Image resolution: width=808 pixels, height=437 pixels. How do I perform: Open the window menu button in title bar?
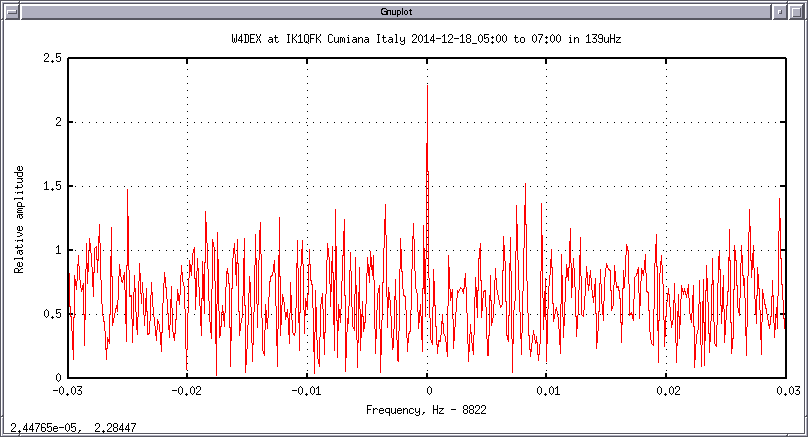[9, 9]
